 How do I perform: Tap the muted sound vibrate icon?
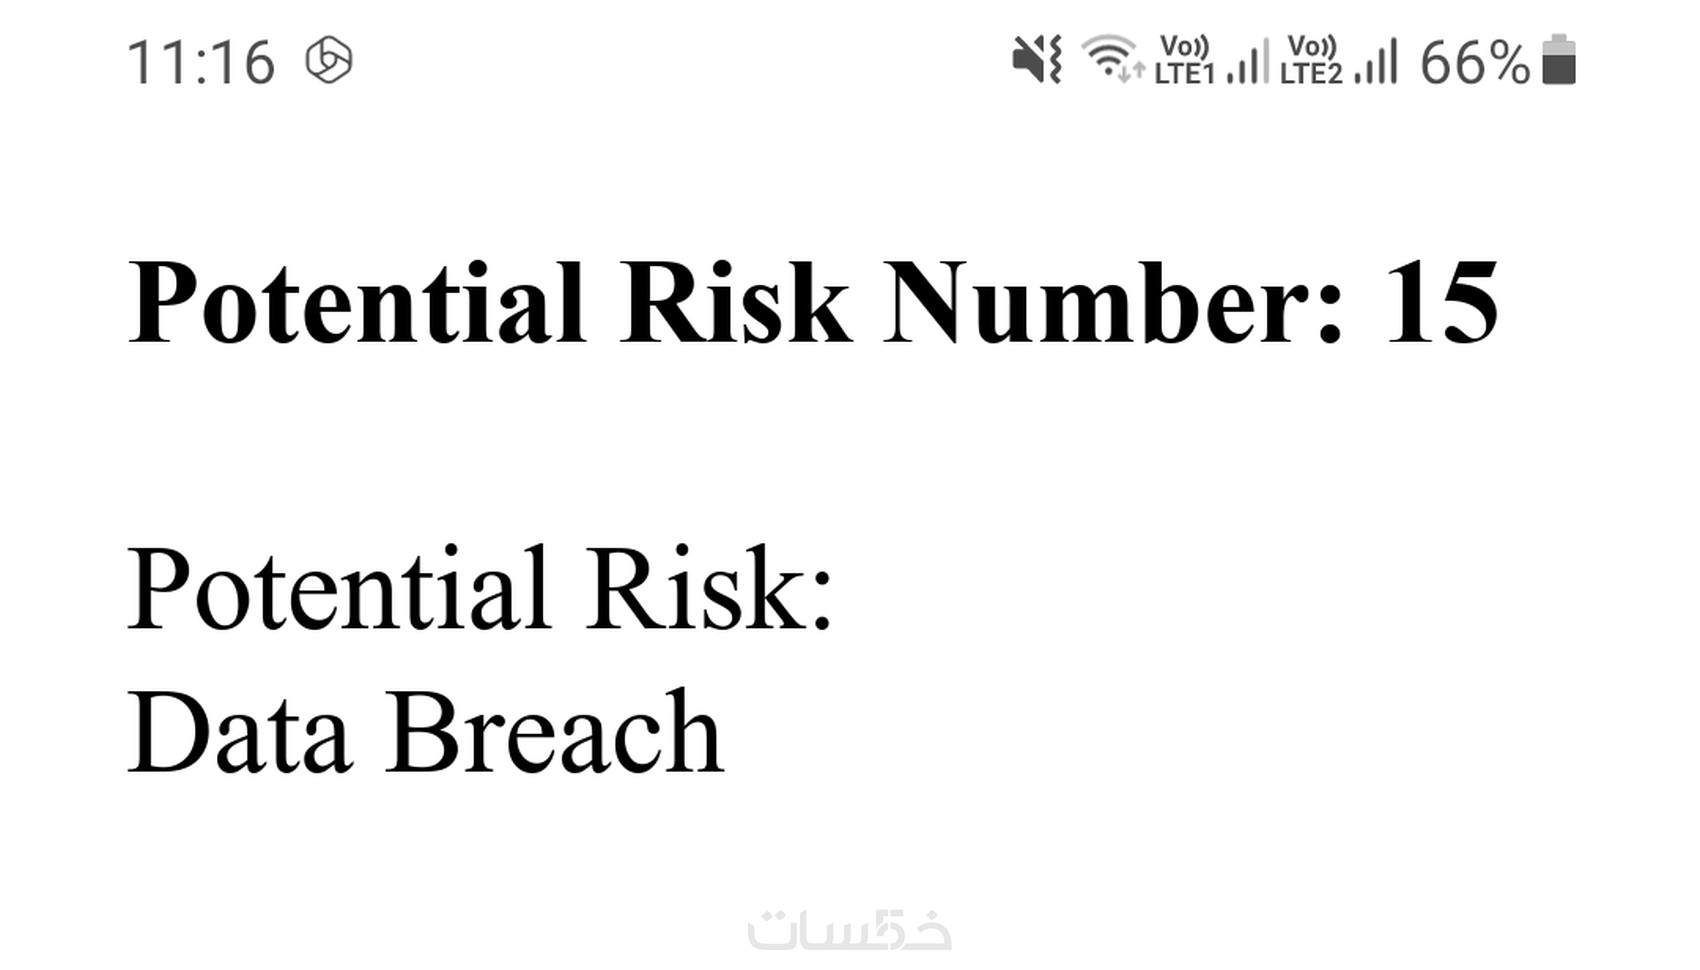pyautogui.click(x=1036, y=60)
